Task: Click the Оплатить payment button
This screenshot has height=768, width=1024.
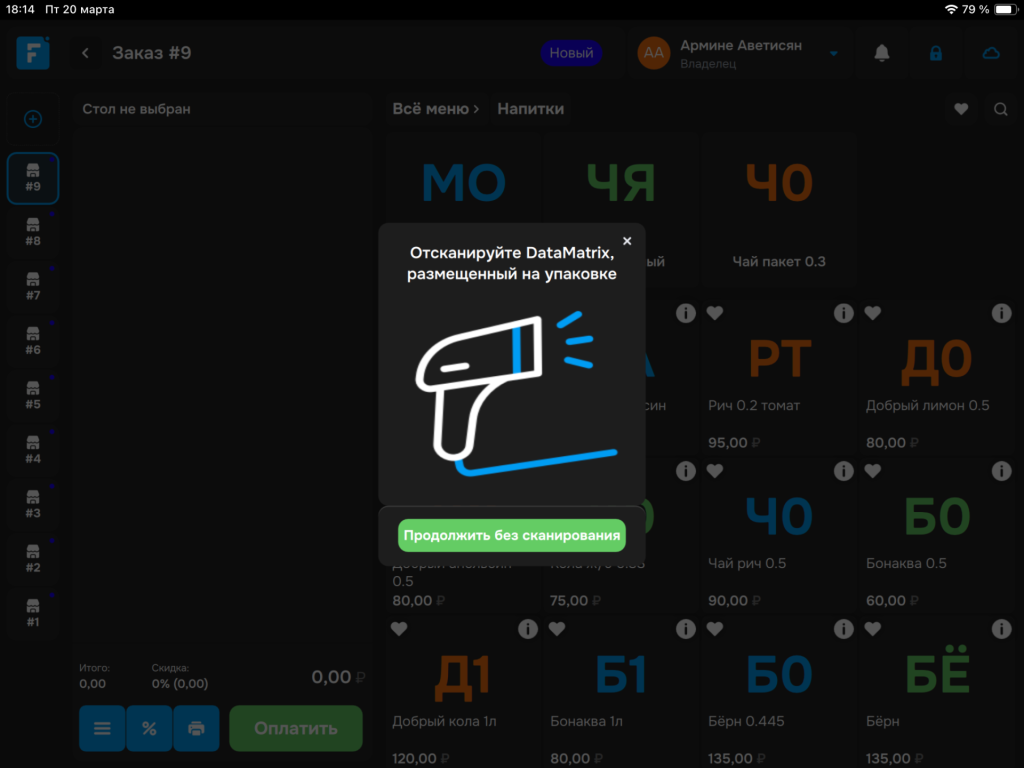Action: point(295,728)
